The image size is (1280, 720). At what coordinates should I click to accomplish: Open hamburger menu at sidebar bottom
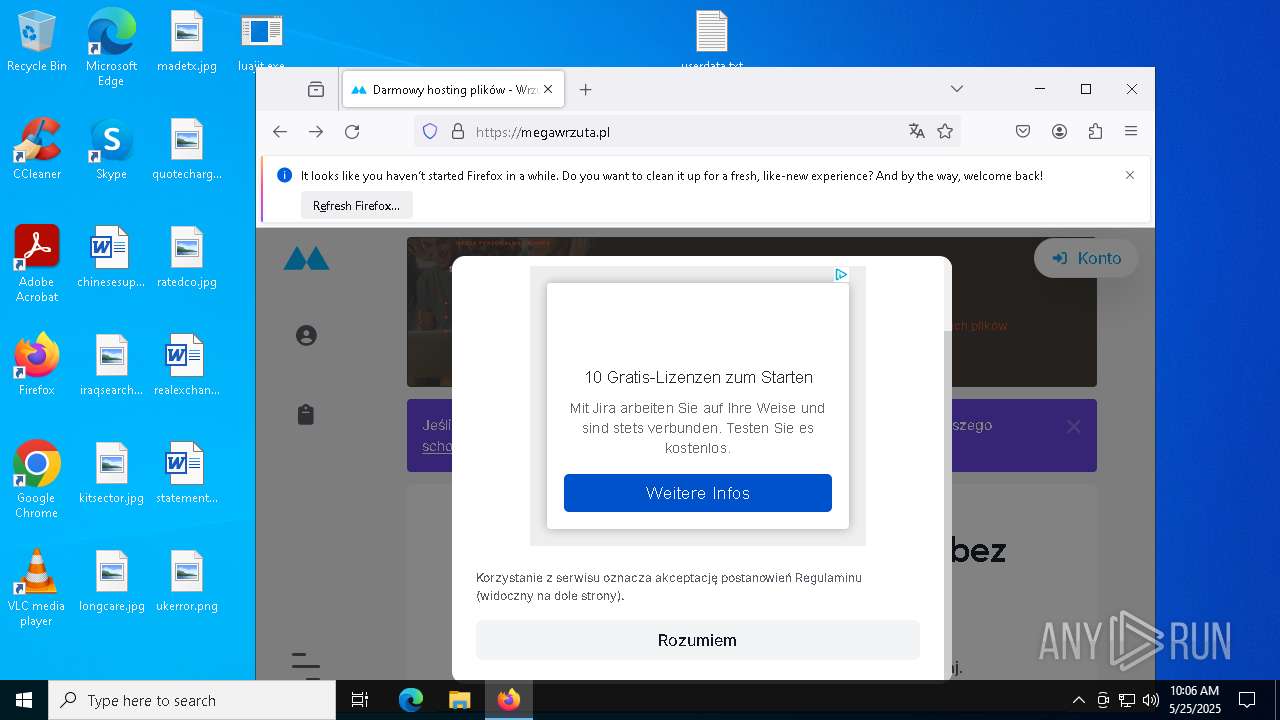coord(306,665)
